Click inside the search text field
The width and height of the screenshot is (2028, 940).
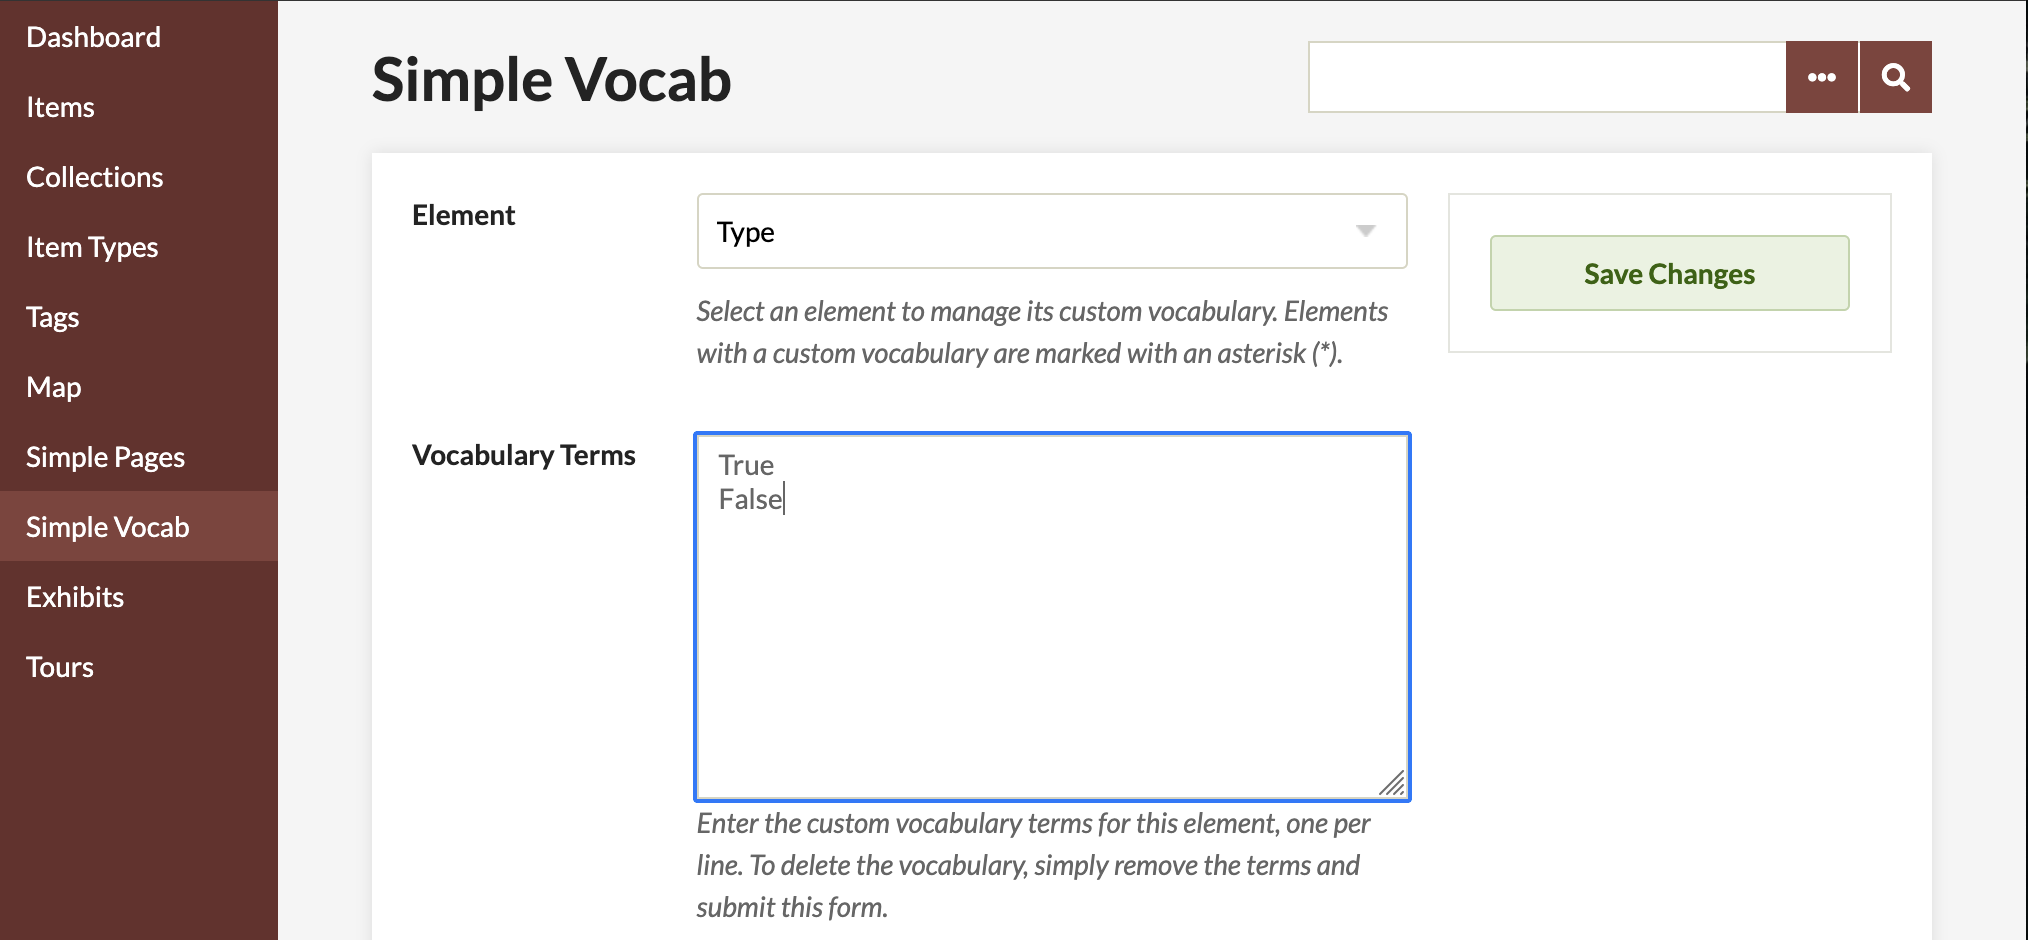pos(1547,77)
